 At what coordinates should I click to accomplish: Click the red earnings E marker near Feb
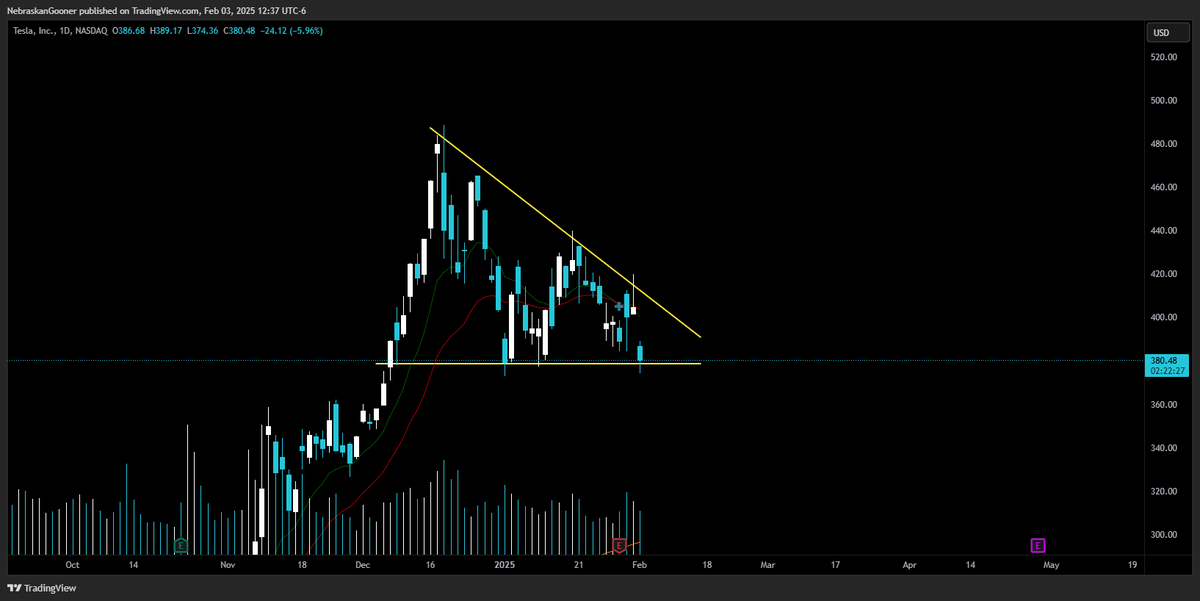[619, 545]
